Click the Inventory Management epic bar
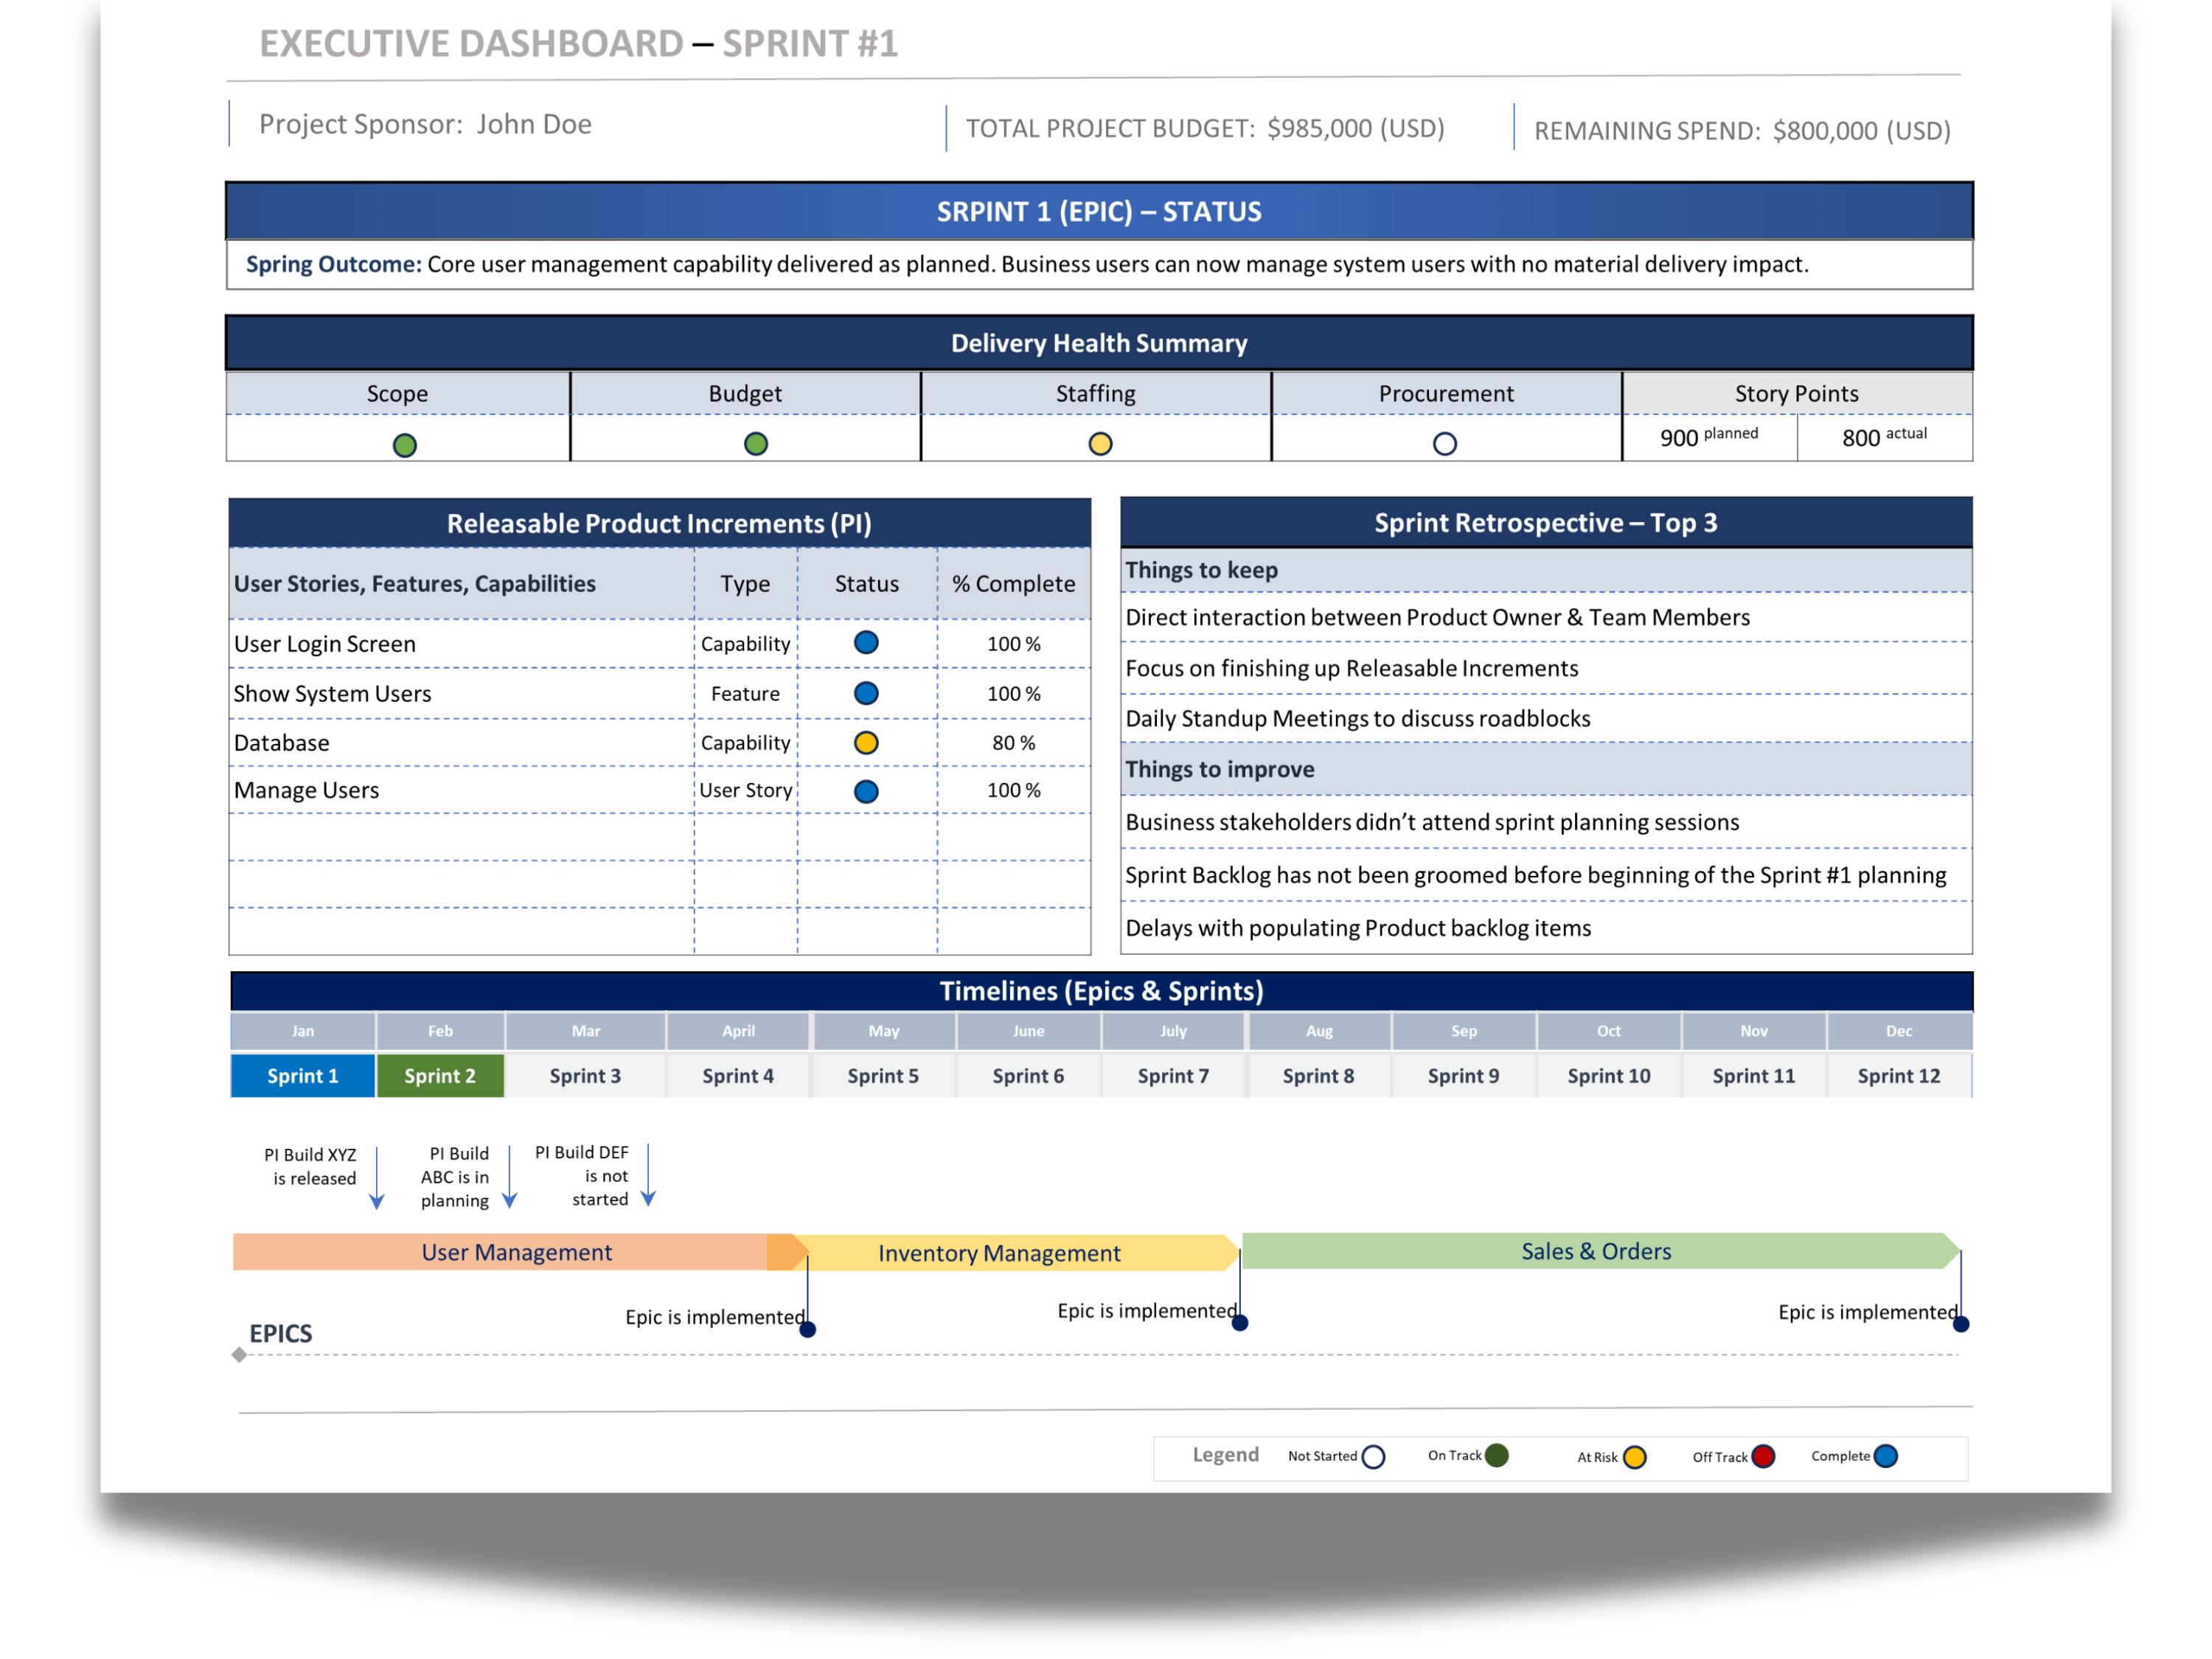2212x1659 pixels. 1000,1252
